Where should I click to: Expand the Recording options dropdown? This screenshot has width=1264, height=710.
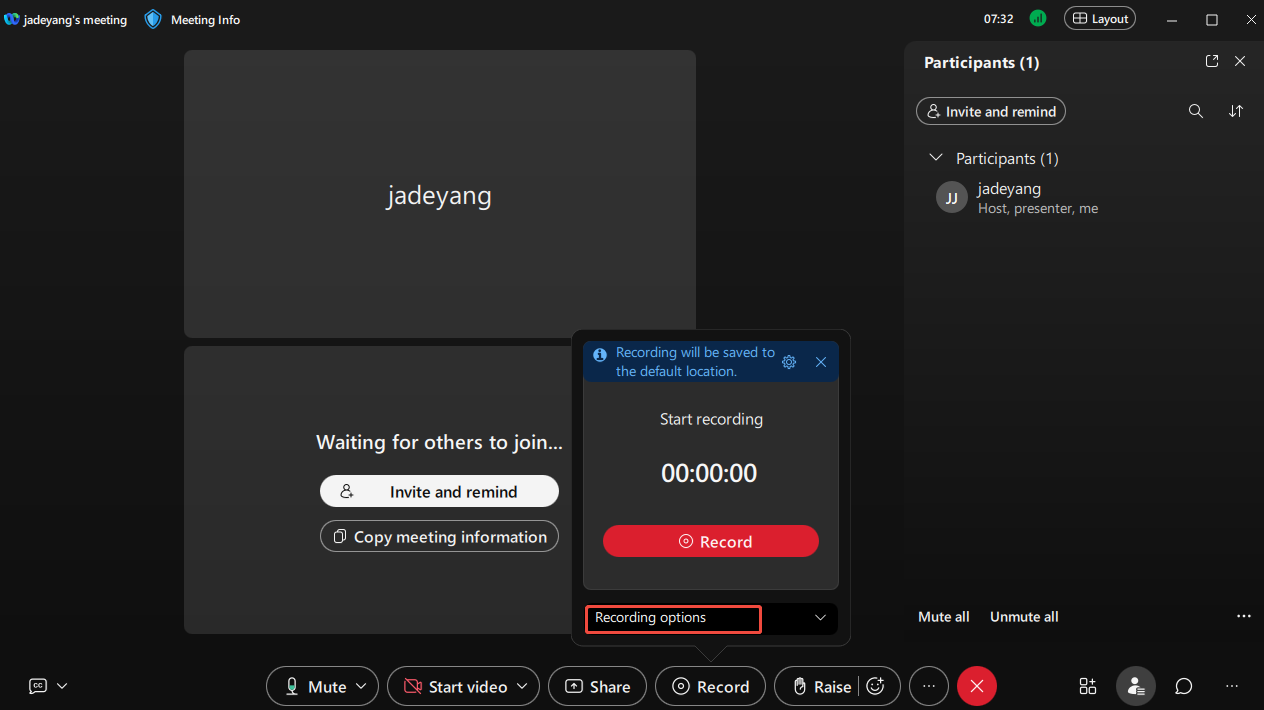point(819,618)
